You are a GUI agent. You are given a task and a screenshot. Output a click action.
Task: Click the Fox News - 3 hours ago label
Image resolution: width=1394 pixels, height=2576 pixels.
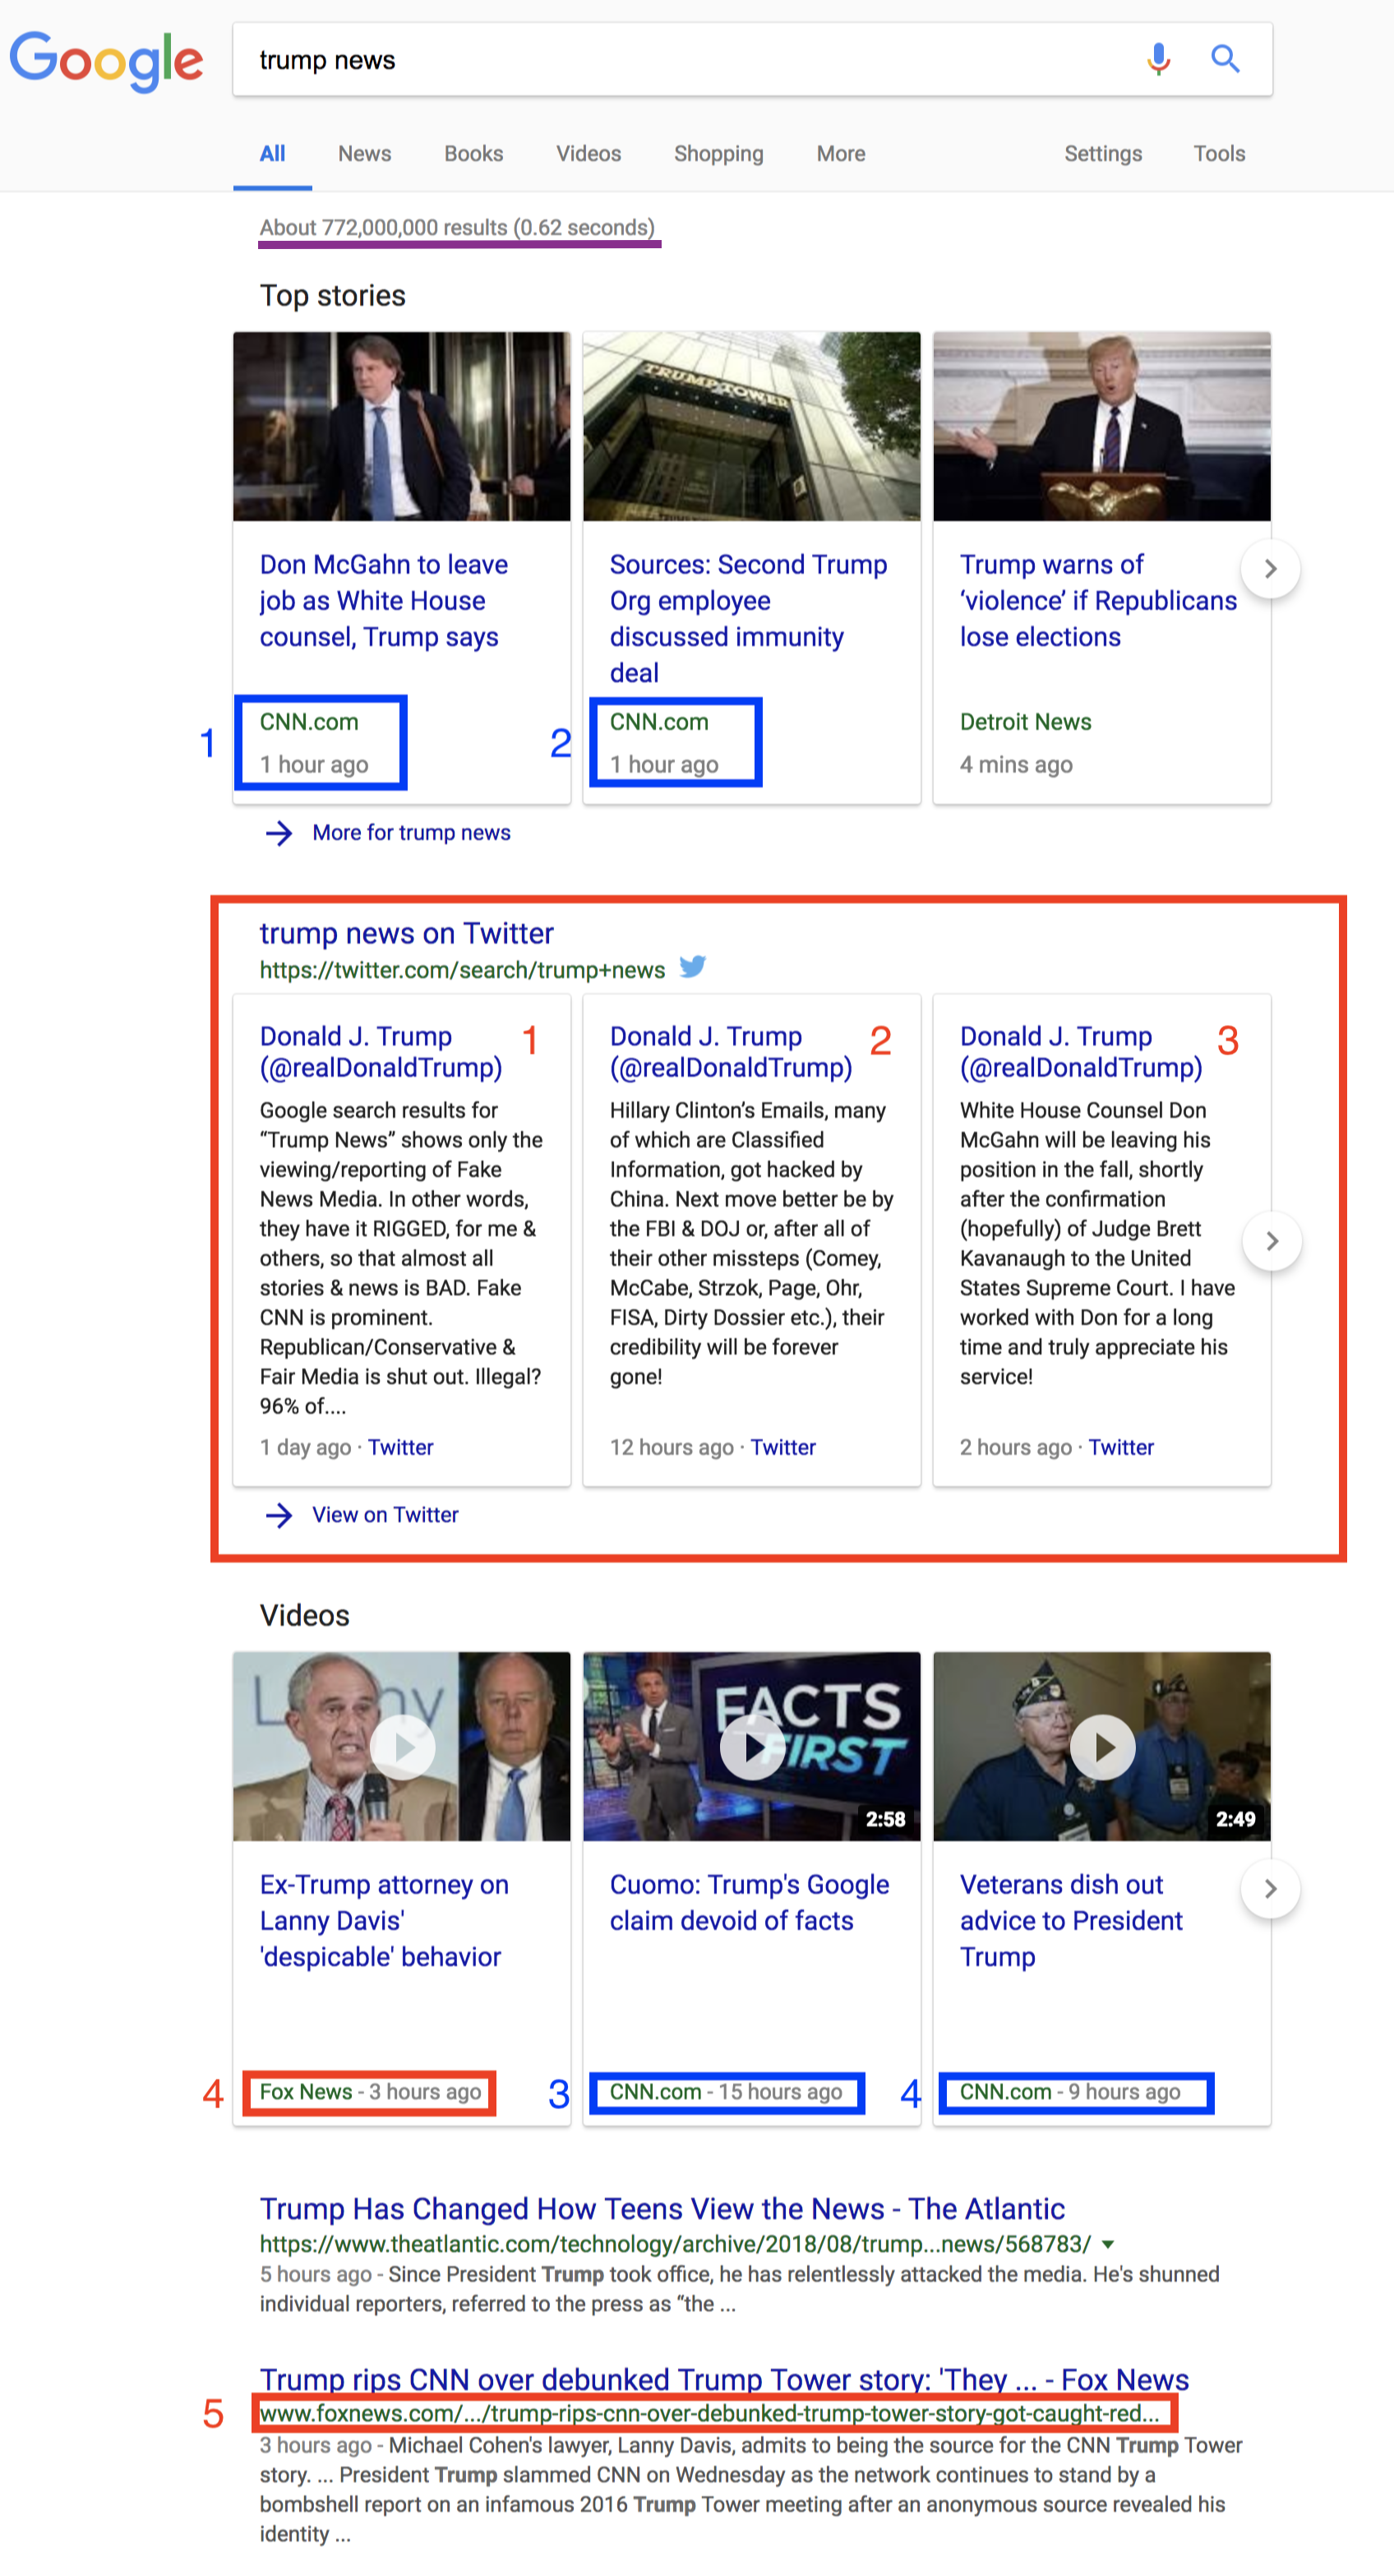[x=370, y=2092]
